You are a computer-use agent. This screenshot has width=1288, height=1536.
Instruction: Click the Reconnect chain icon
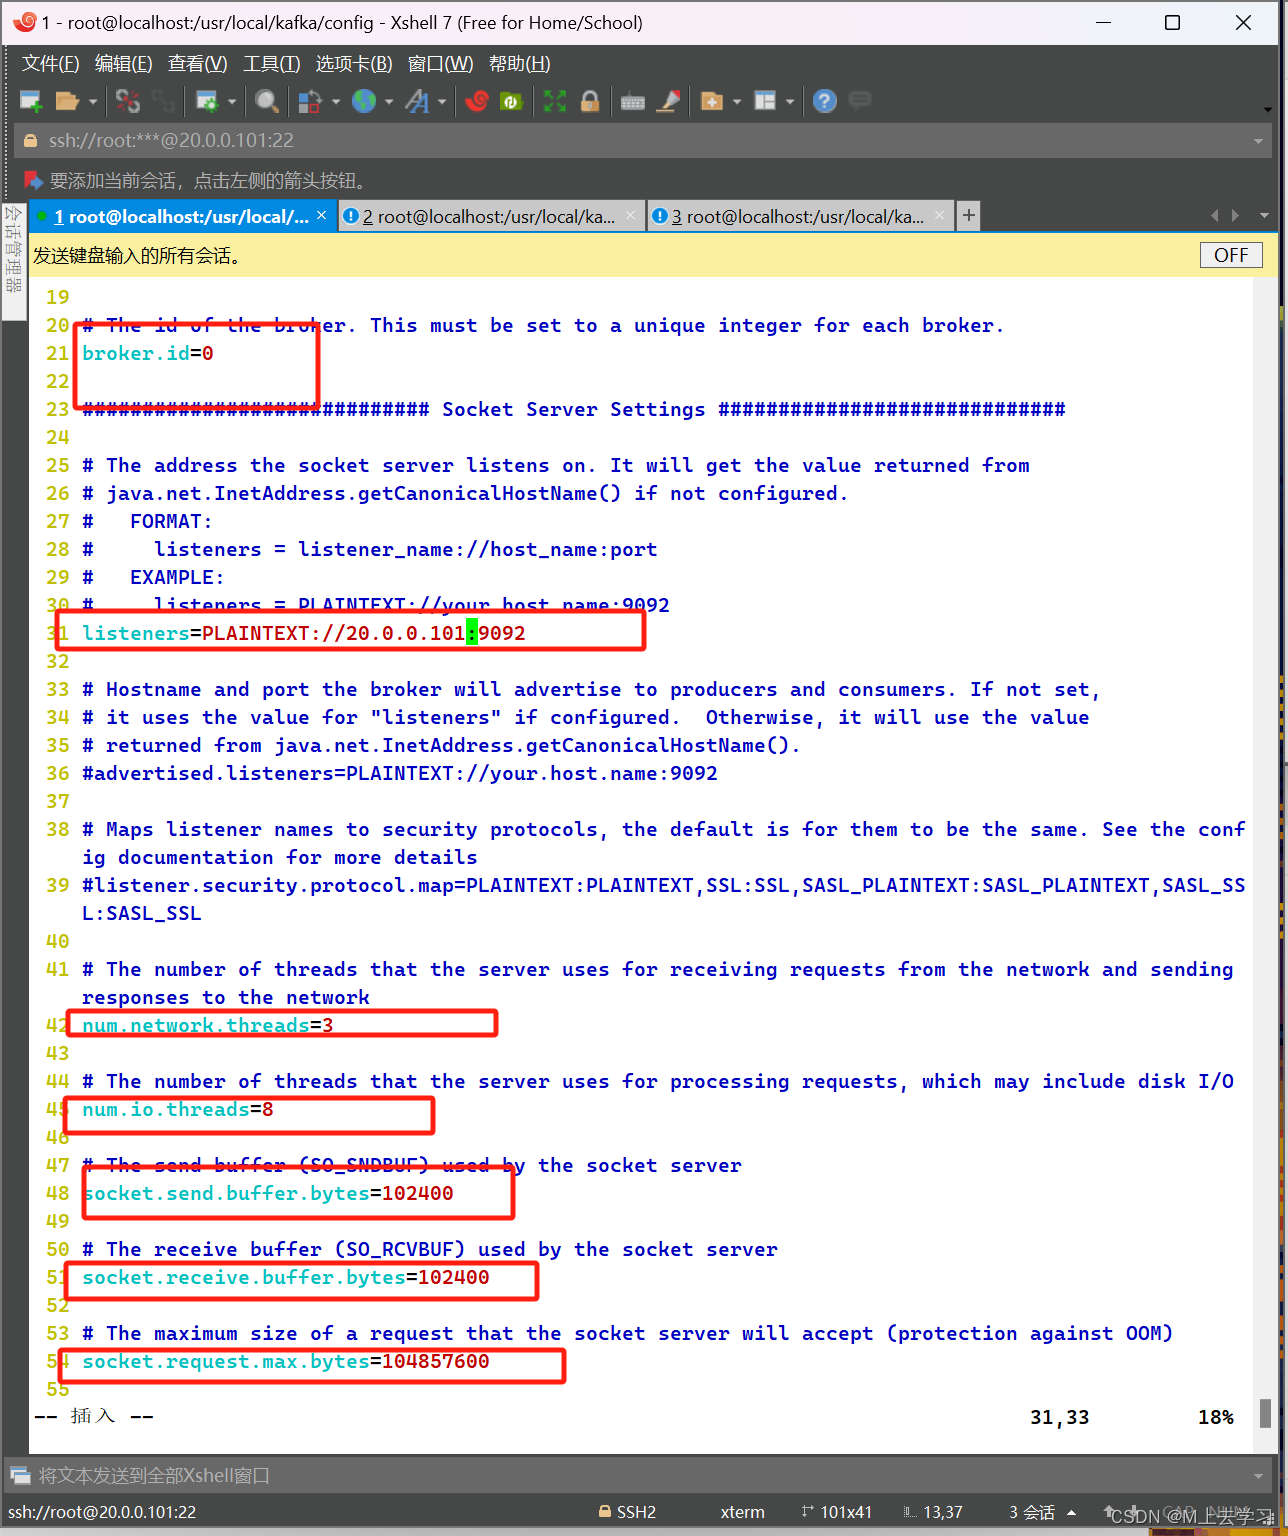tap(163, 101)
